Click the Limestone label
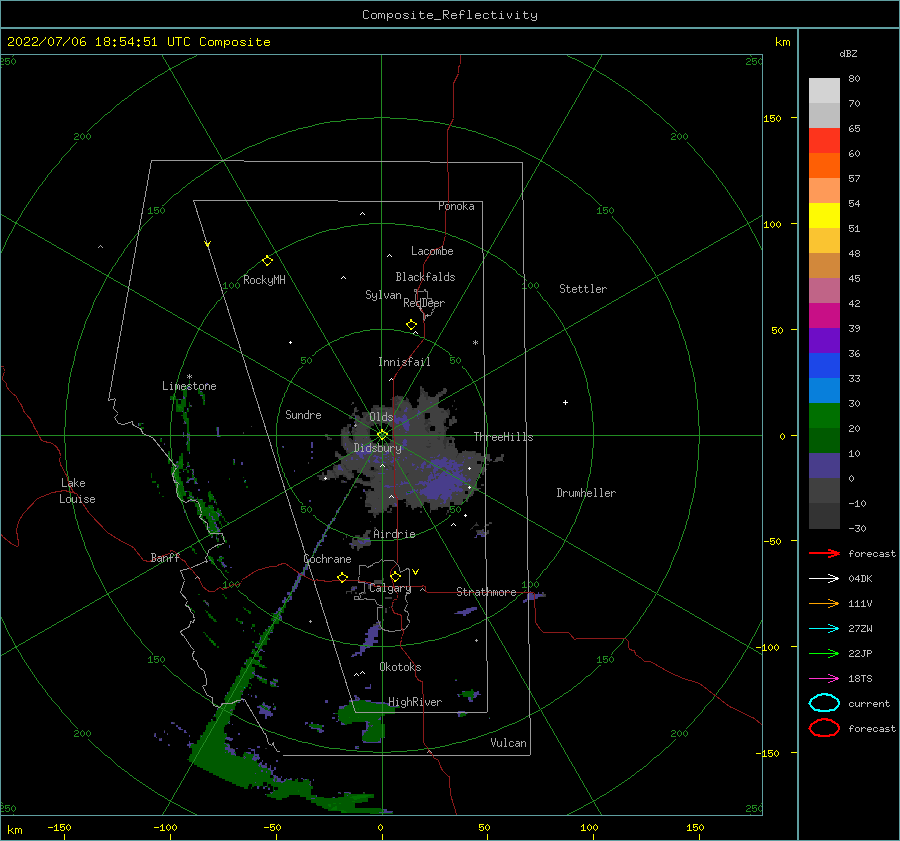 (189, 386)
